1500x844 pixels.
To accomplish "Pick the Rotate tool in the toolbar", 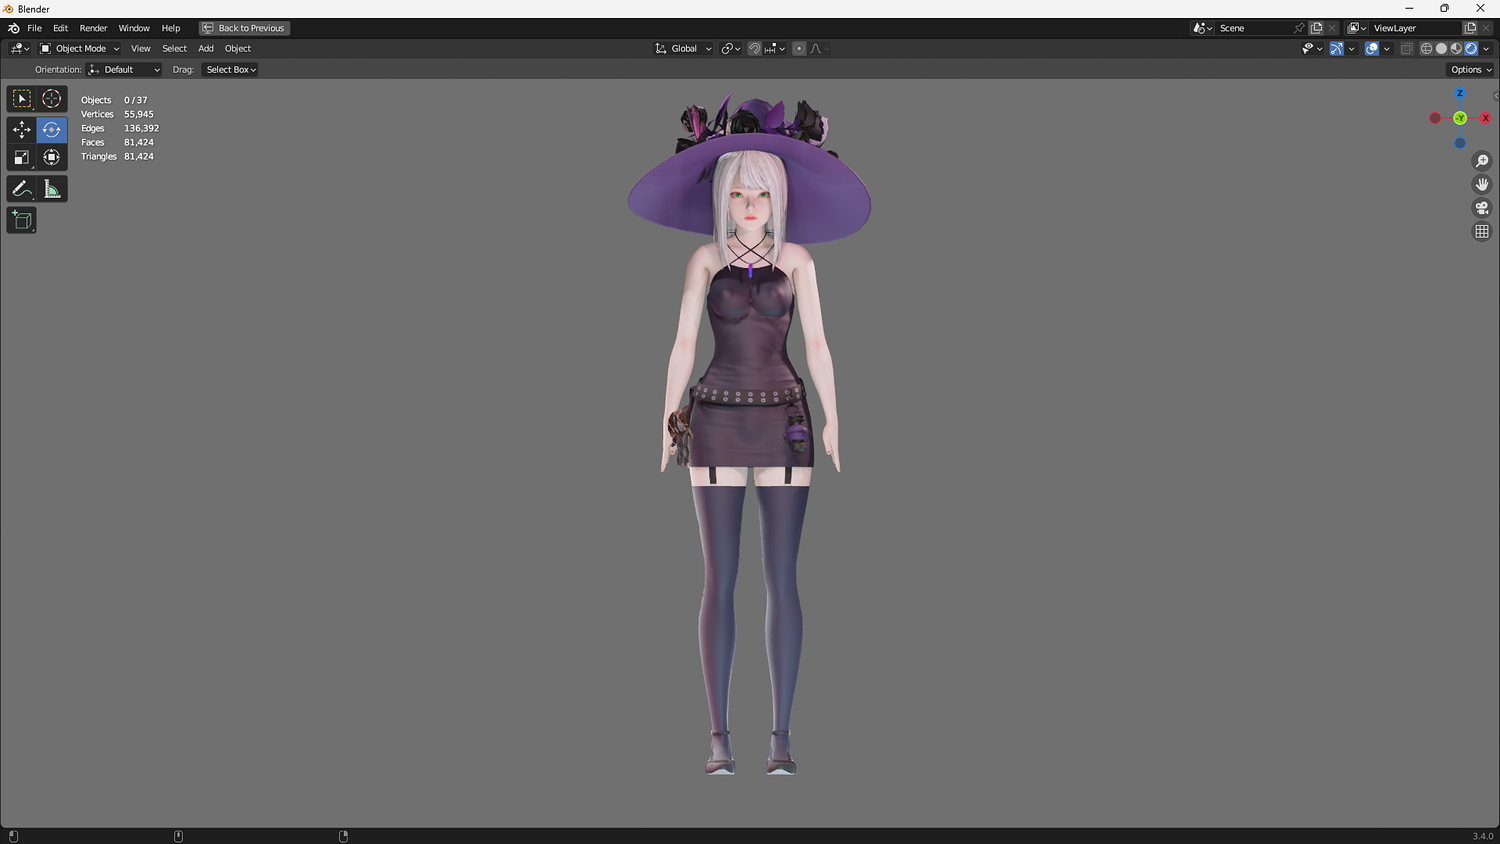I will click(52, 130).
